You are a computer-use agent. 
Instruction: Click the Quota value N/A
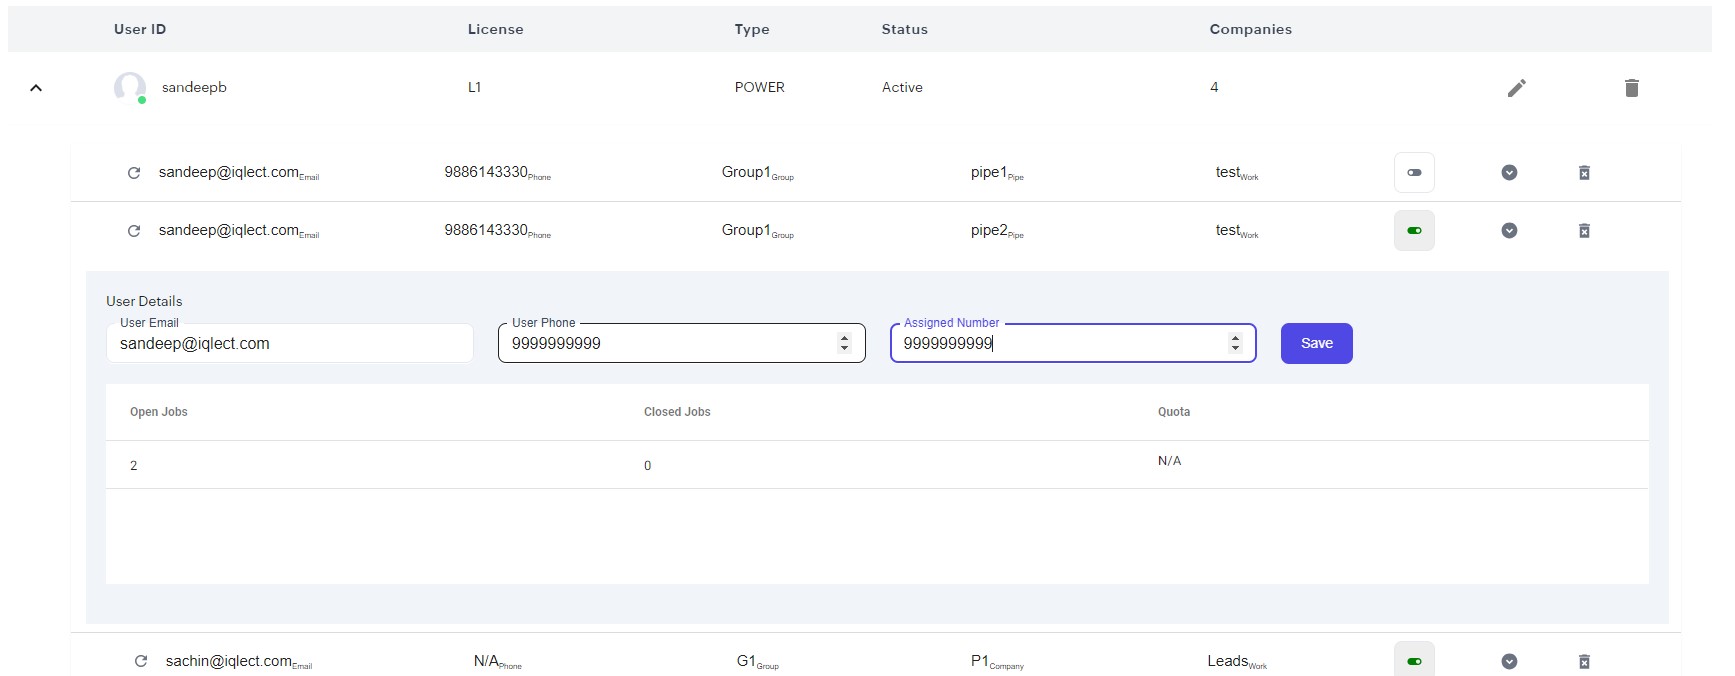(x=1169, y=461)
